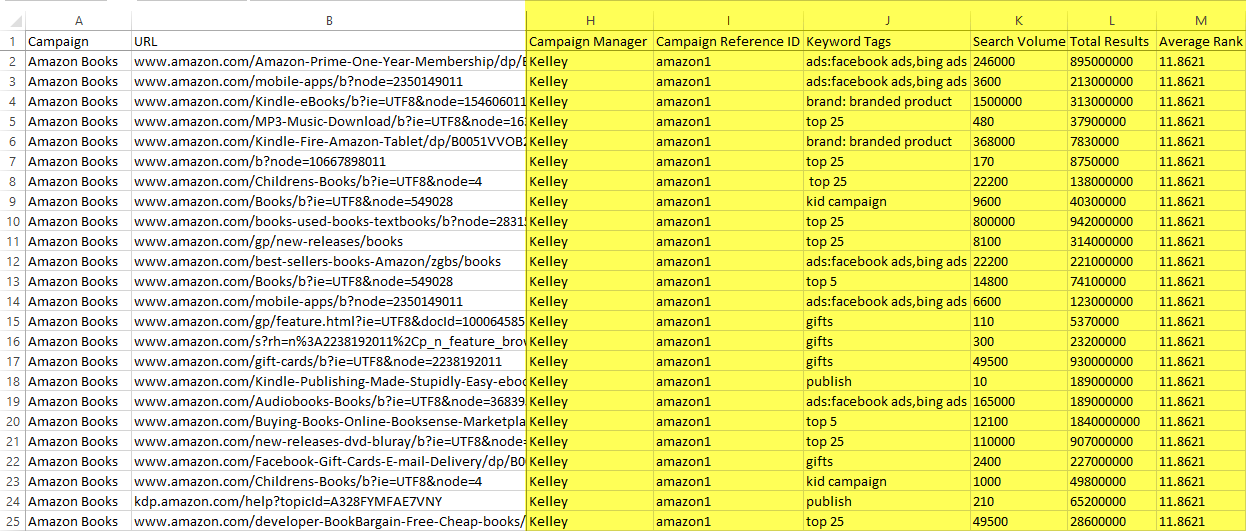Select Search Volume cell showing 1500000
Image resolution: width=1246 pixels, height=531 pixels.
pyautogui.click(x=1018, y=101)
